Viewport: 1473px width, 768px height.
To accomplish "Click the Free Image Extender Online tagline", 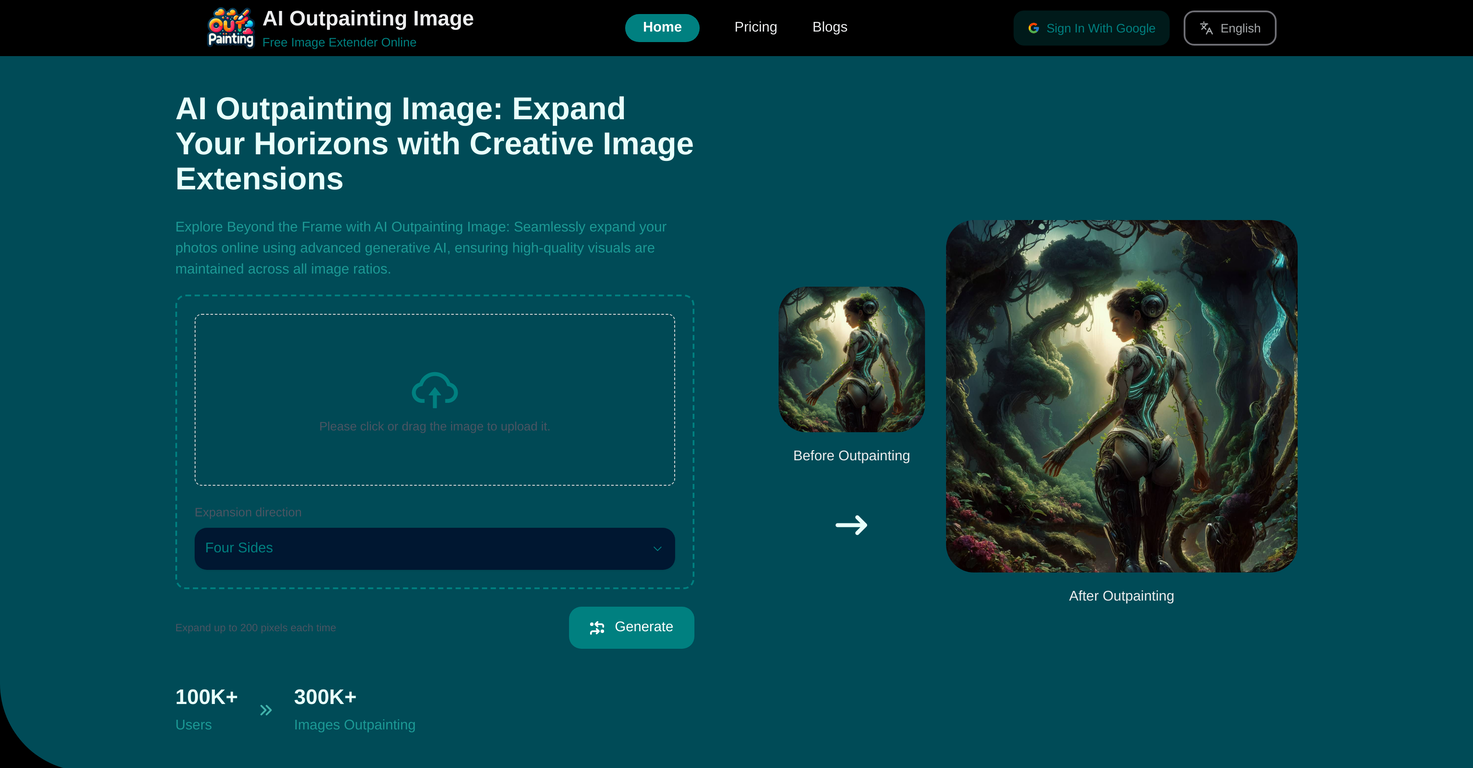I will coord(339,42).
